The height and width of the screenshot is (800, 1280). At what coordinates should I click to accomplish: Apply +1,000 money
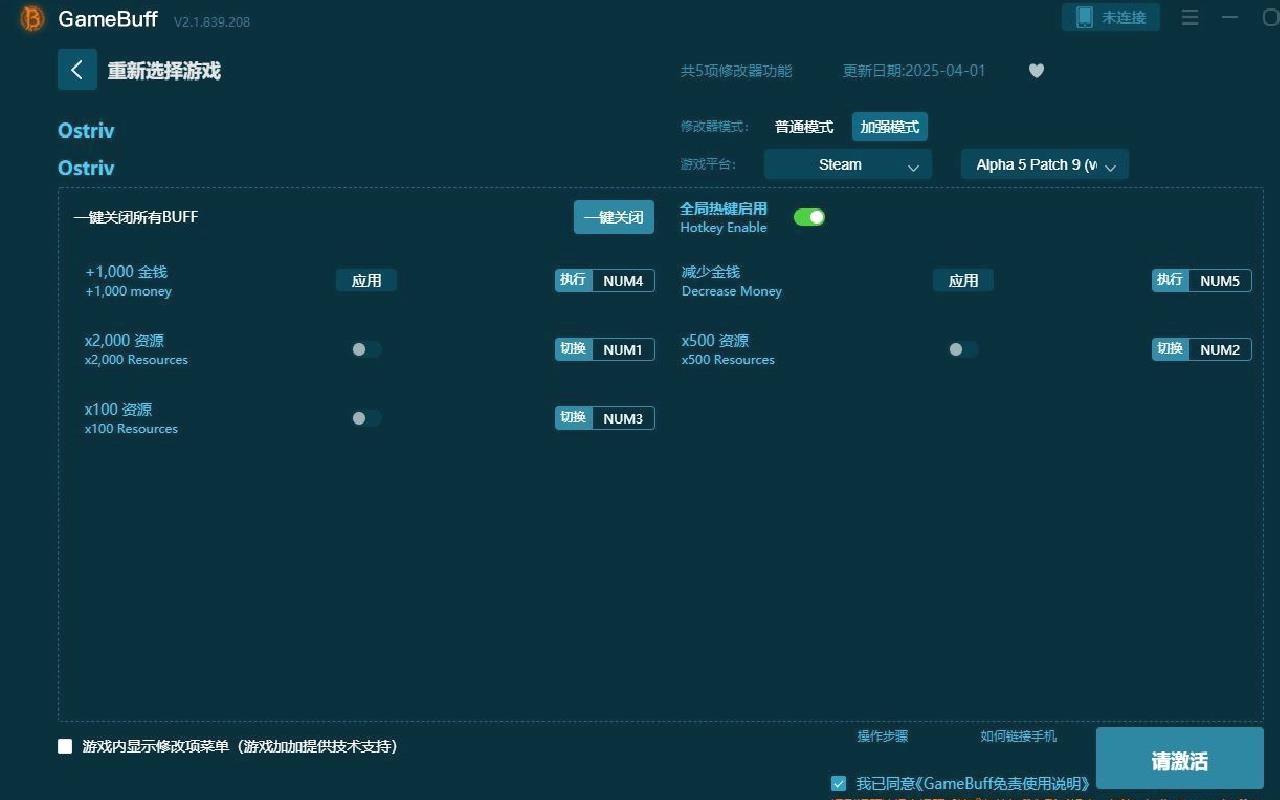coord(366,280)
